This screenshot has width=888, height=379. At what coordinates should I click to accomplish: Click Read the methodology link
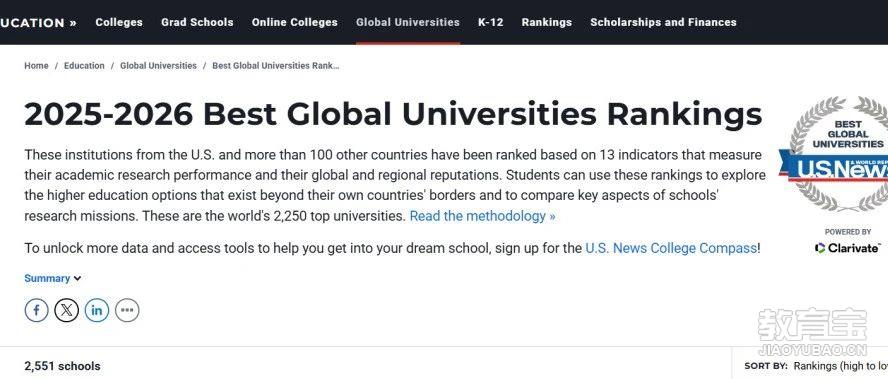(x=483, y=216)
